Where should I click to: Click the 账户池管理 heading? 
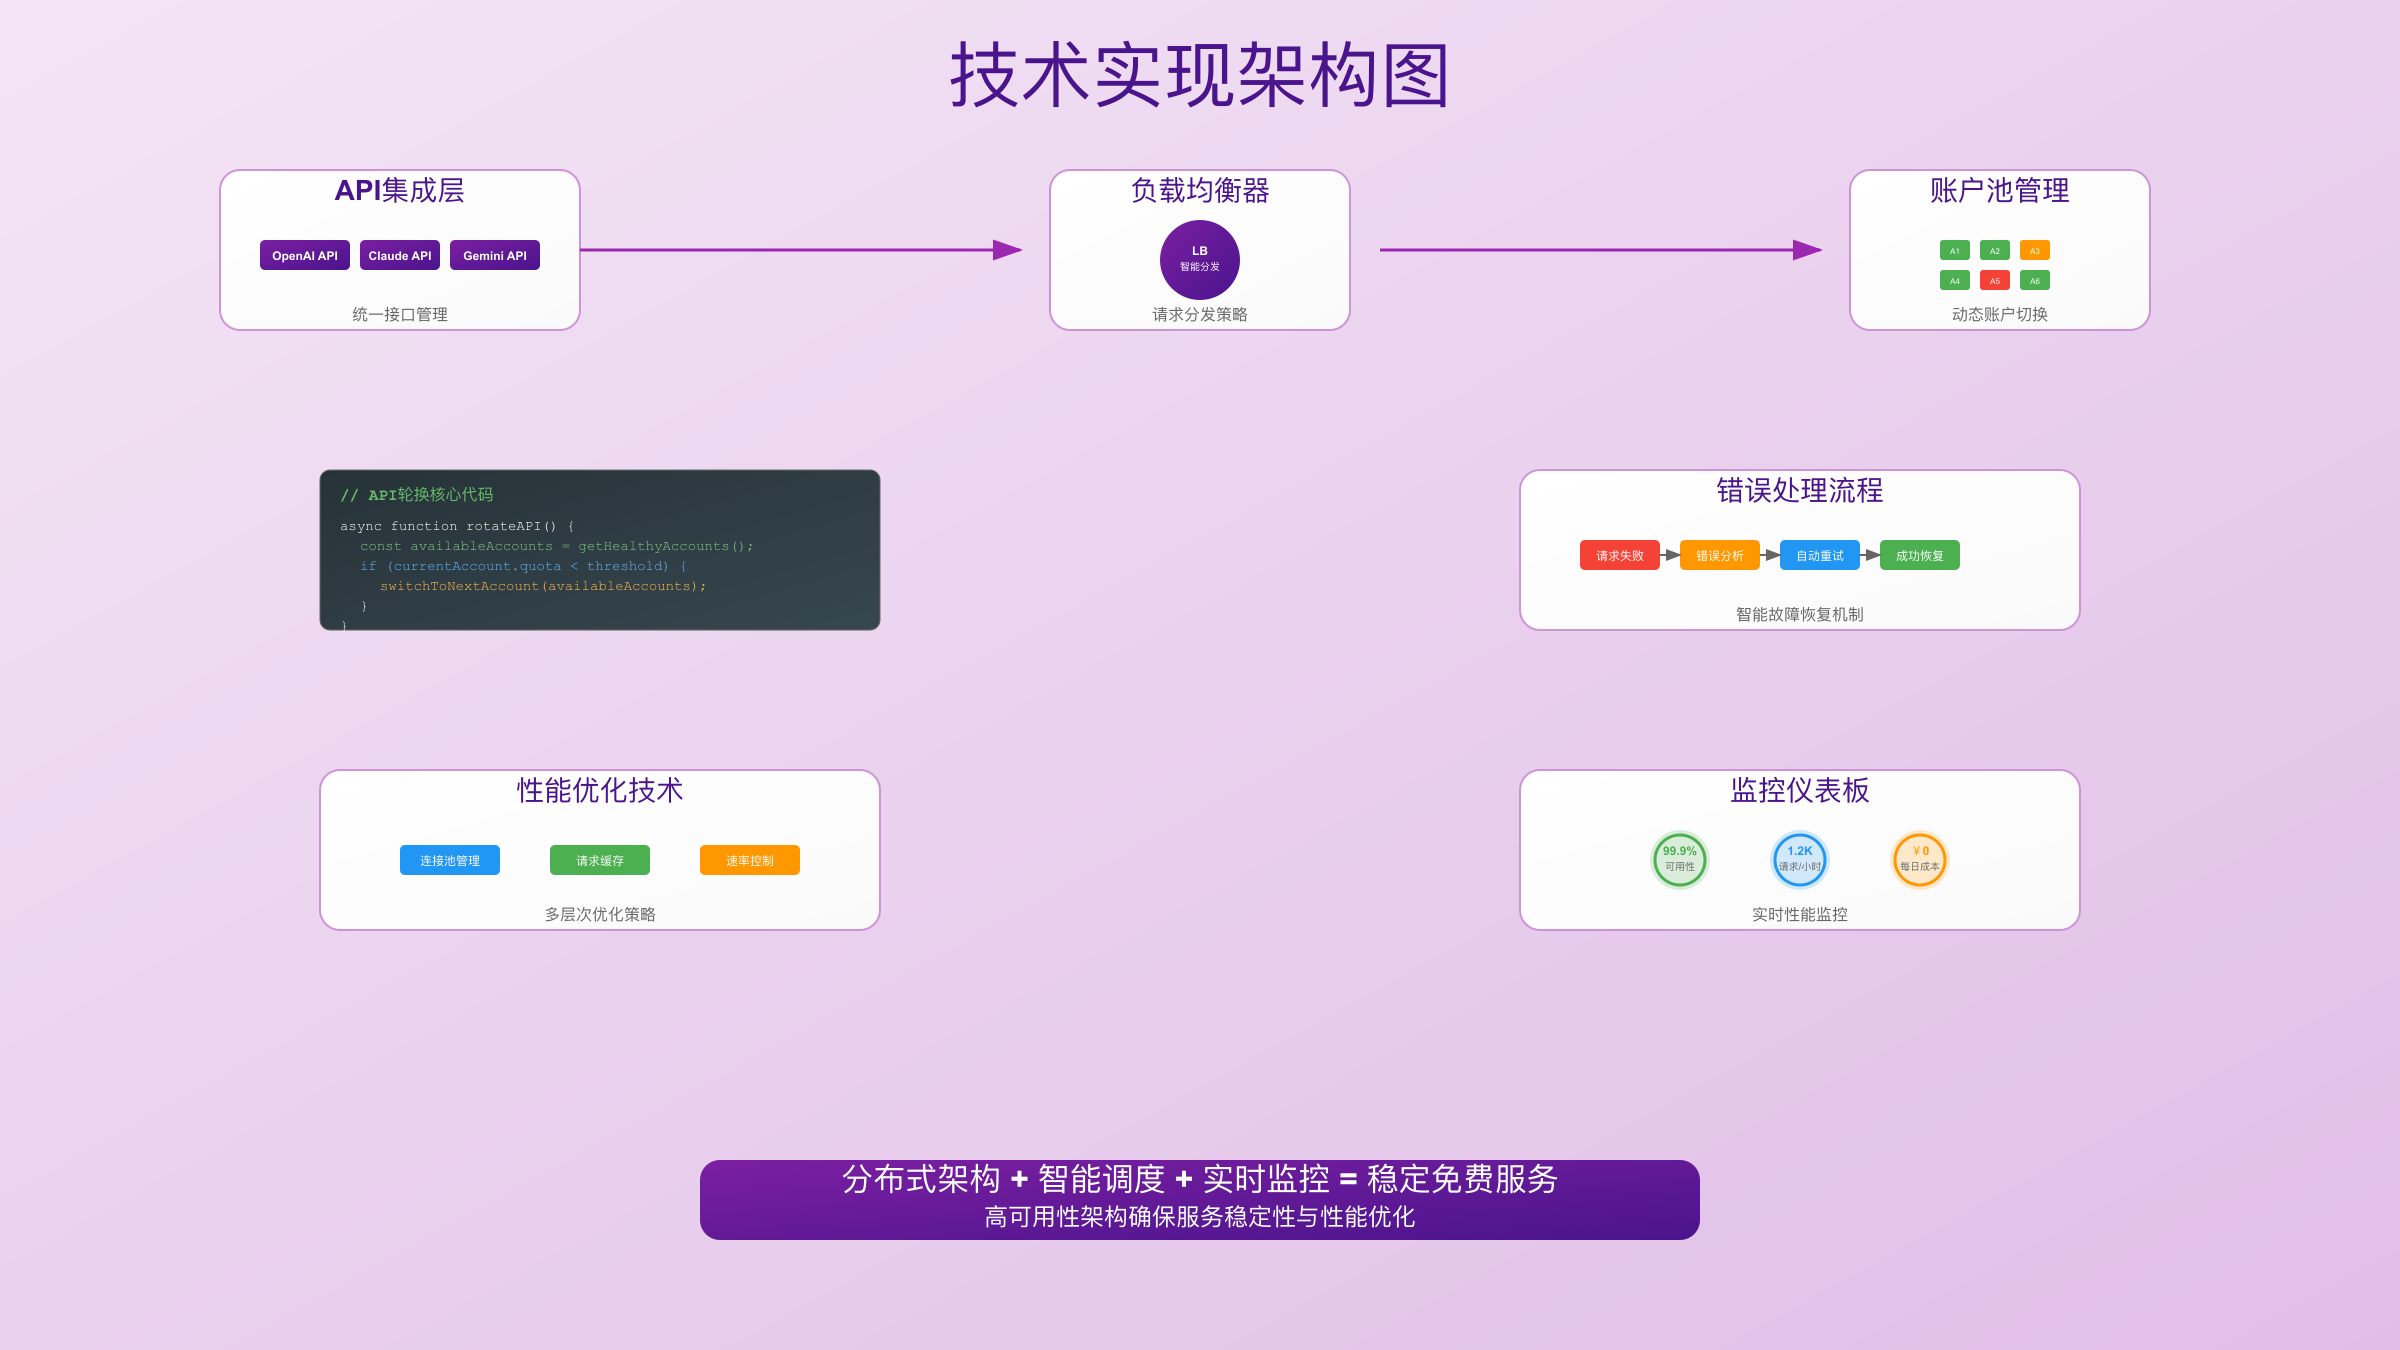(x=2000, y=190)
